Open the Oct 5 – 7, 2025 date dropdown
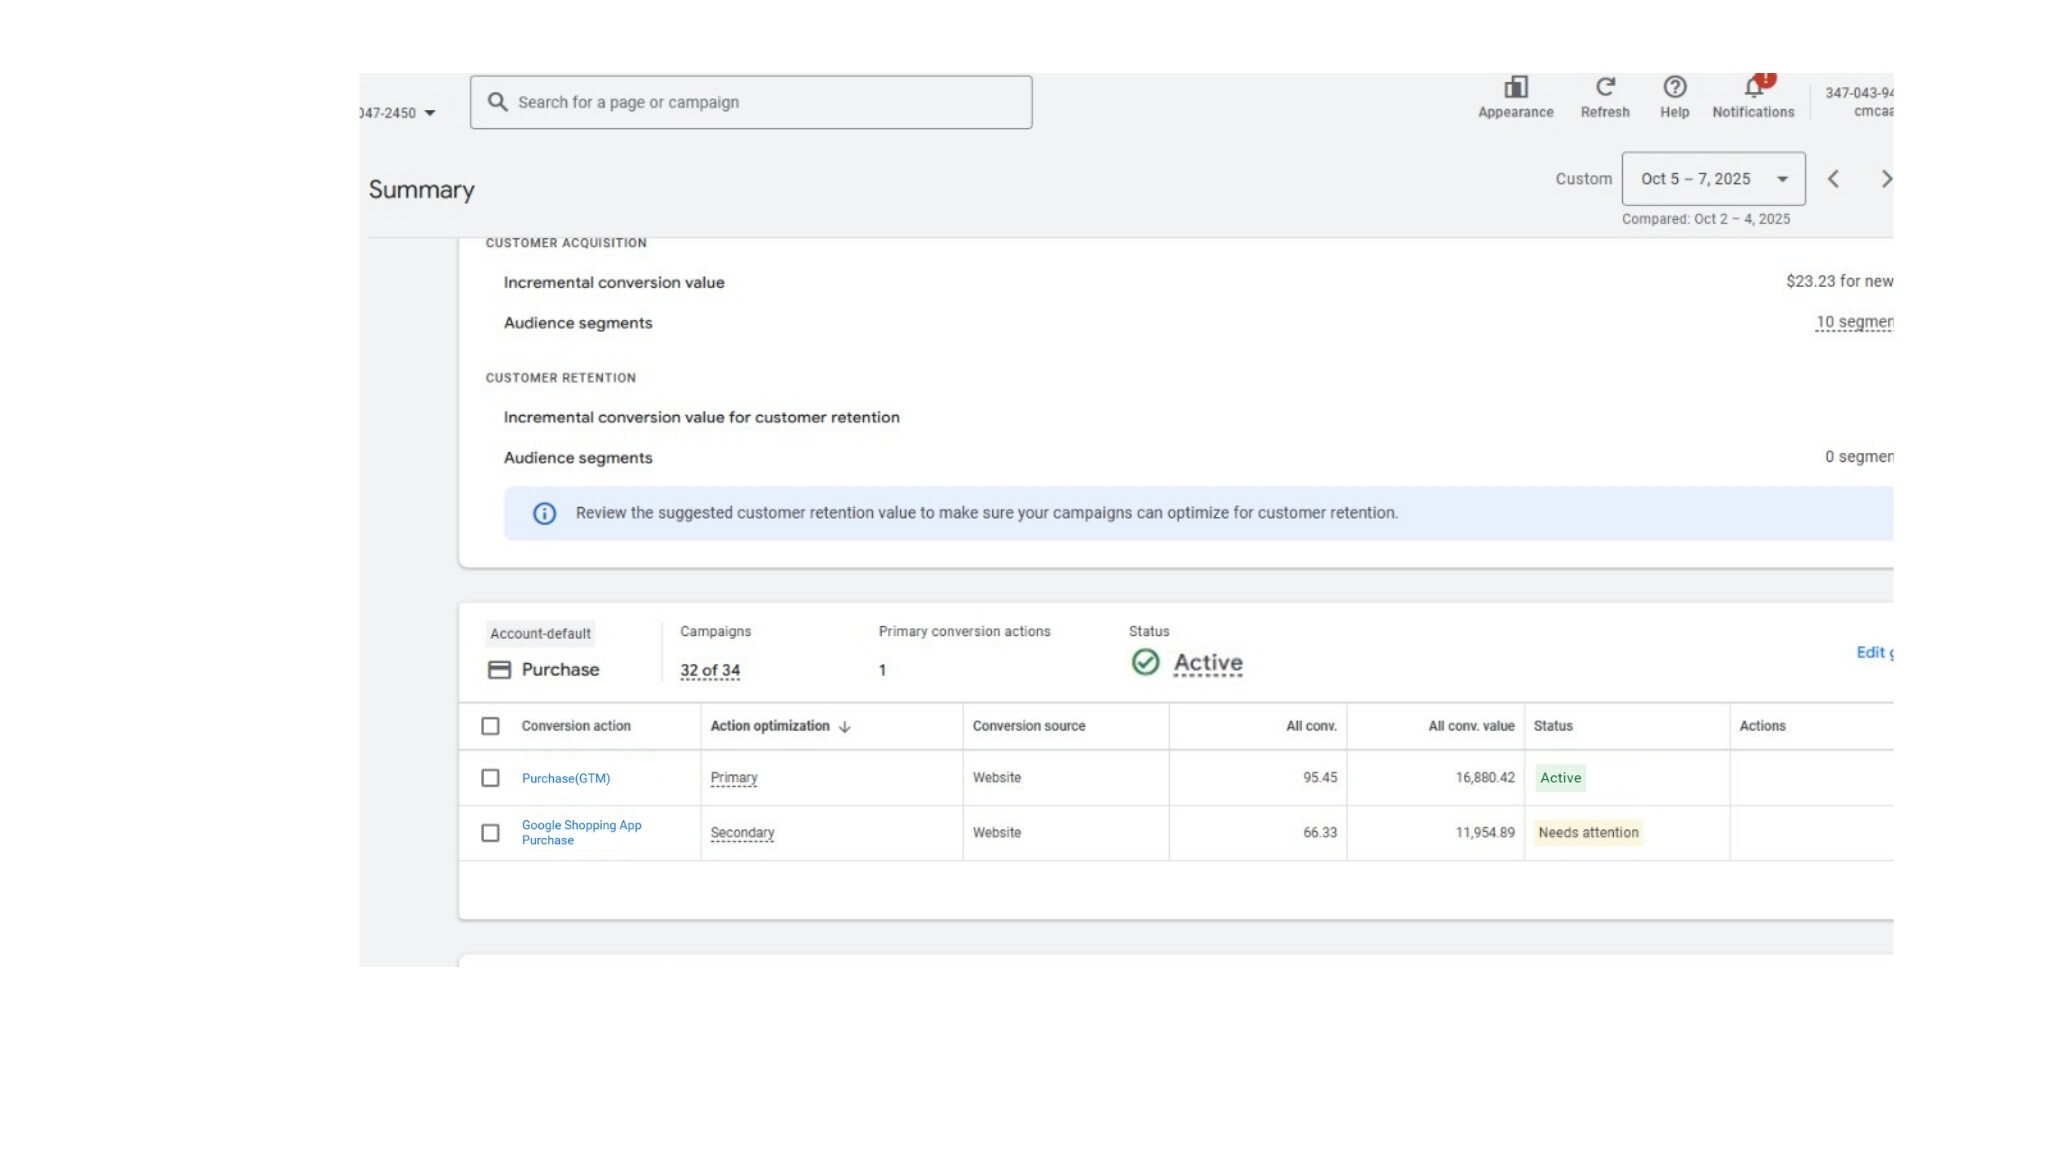This screenshot has width=2048, height=1152. coord(1713,179)
